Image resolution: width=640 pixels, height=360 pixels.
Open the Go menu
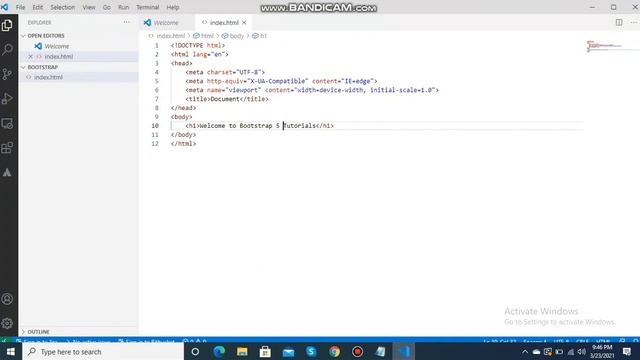click(x=107, y=7)
